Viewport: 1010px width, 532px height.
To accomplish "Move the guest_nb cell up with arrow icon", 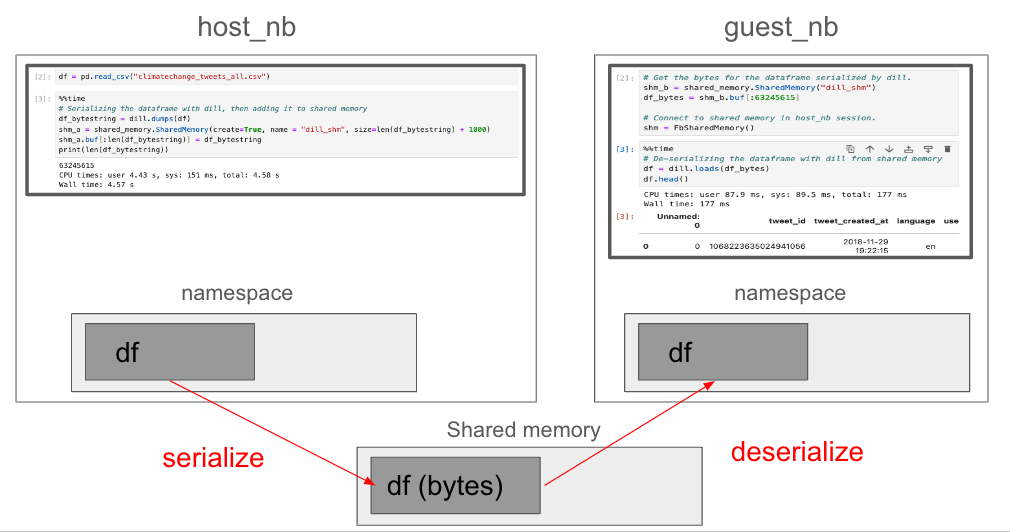I will coord(870,149).
